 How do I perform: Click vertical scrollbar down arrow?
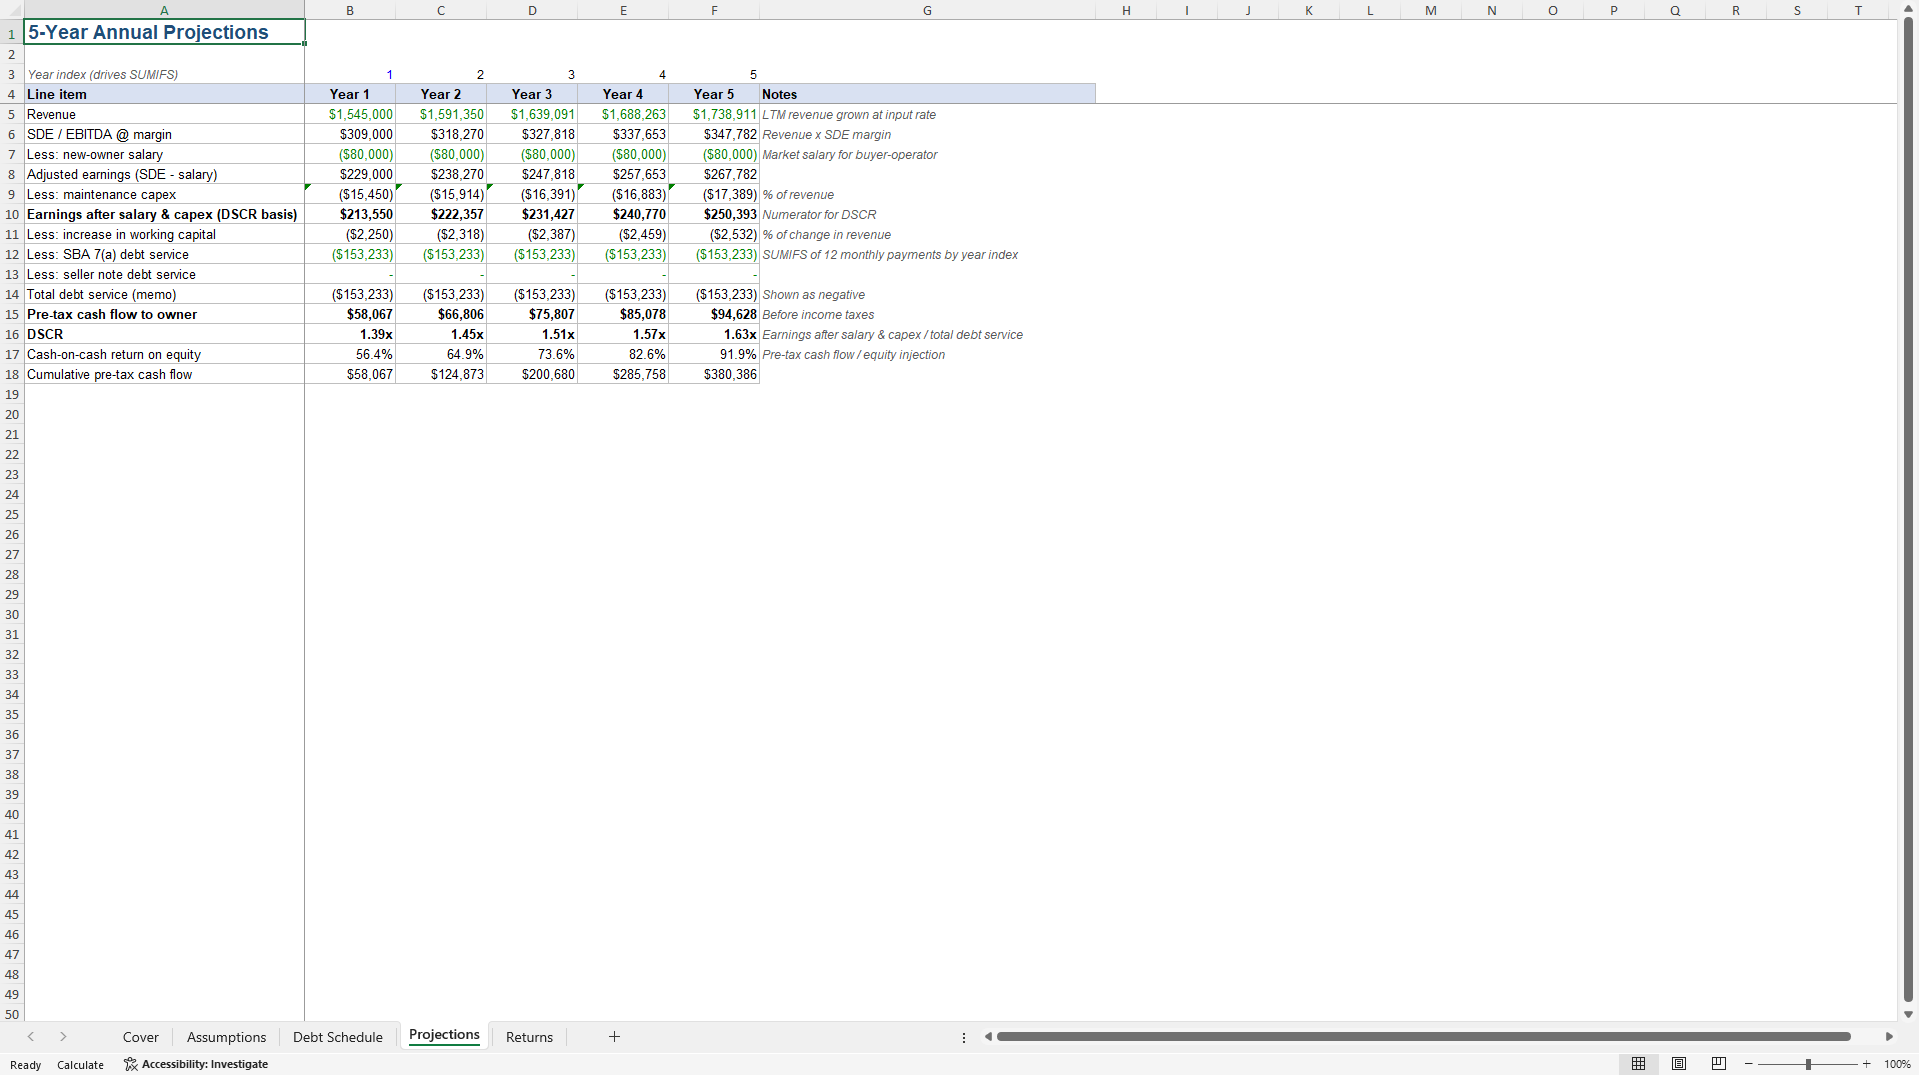pyautogui.click(x=1908, y=1014)
